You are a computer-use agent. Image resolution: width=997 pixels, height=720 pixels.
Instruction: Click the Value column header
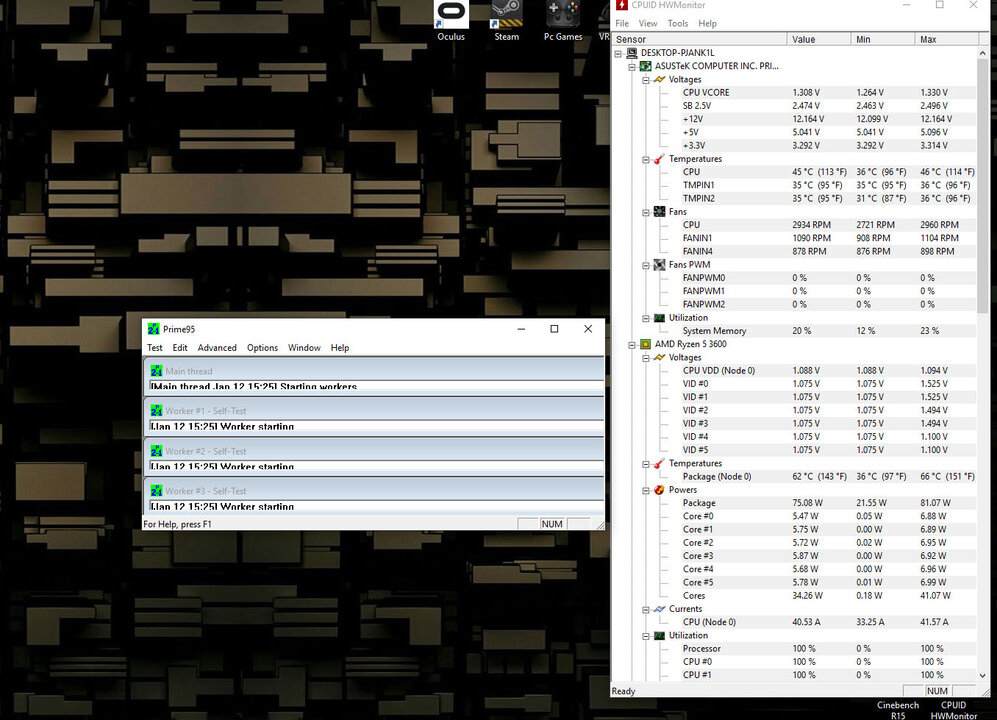point(819,39)
